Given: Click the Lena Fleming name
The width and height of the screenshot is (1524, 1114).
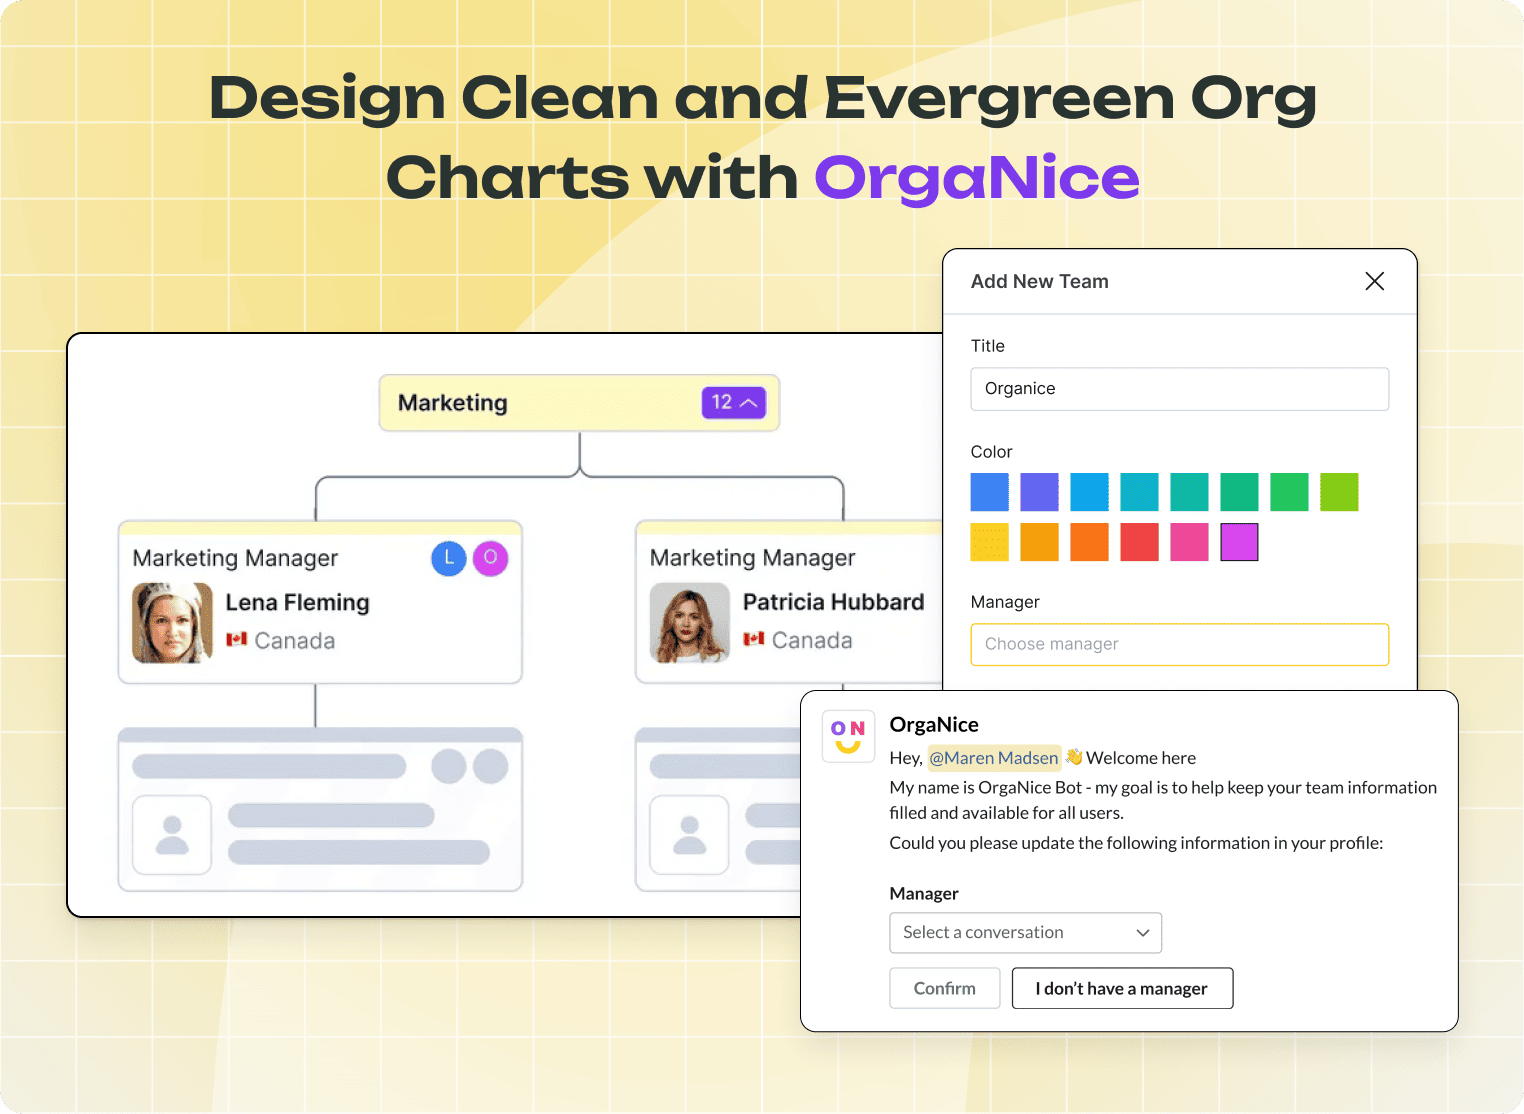Looking at the screenshot, I should pos(297,602).
